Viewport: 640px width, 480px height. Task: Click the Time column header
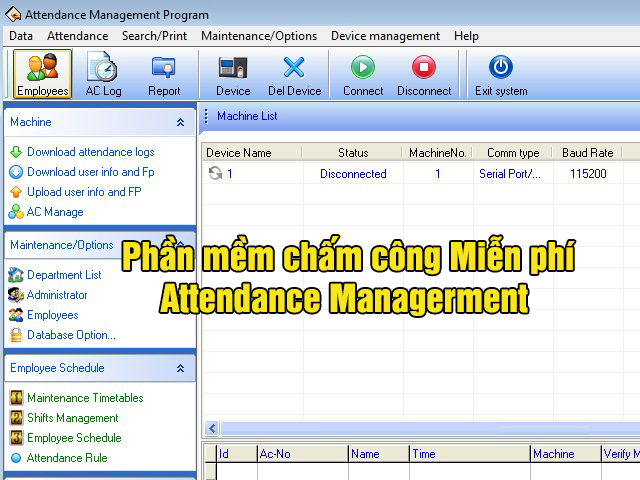click(x=470, y=454)
